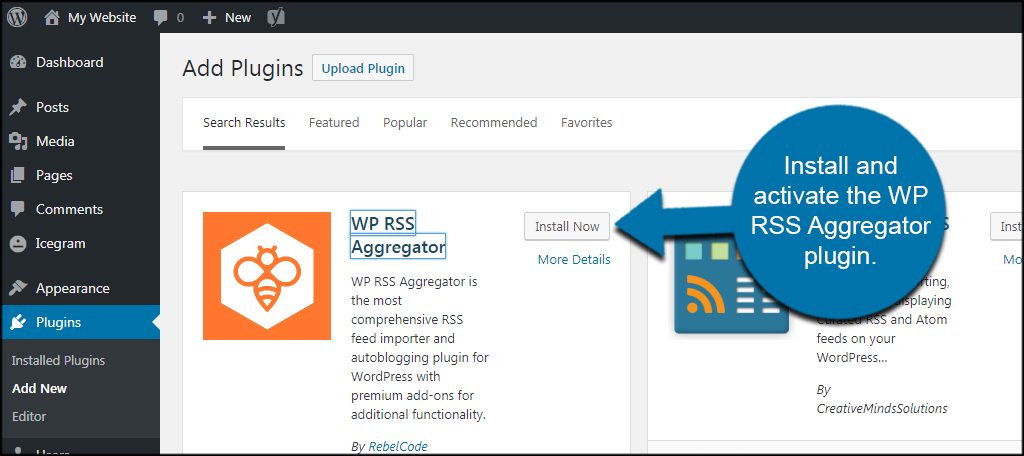Switch to the Favorites tab
This screenshot has height=456, width=1024.
(586, 123)
